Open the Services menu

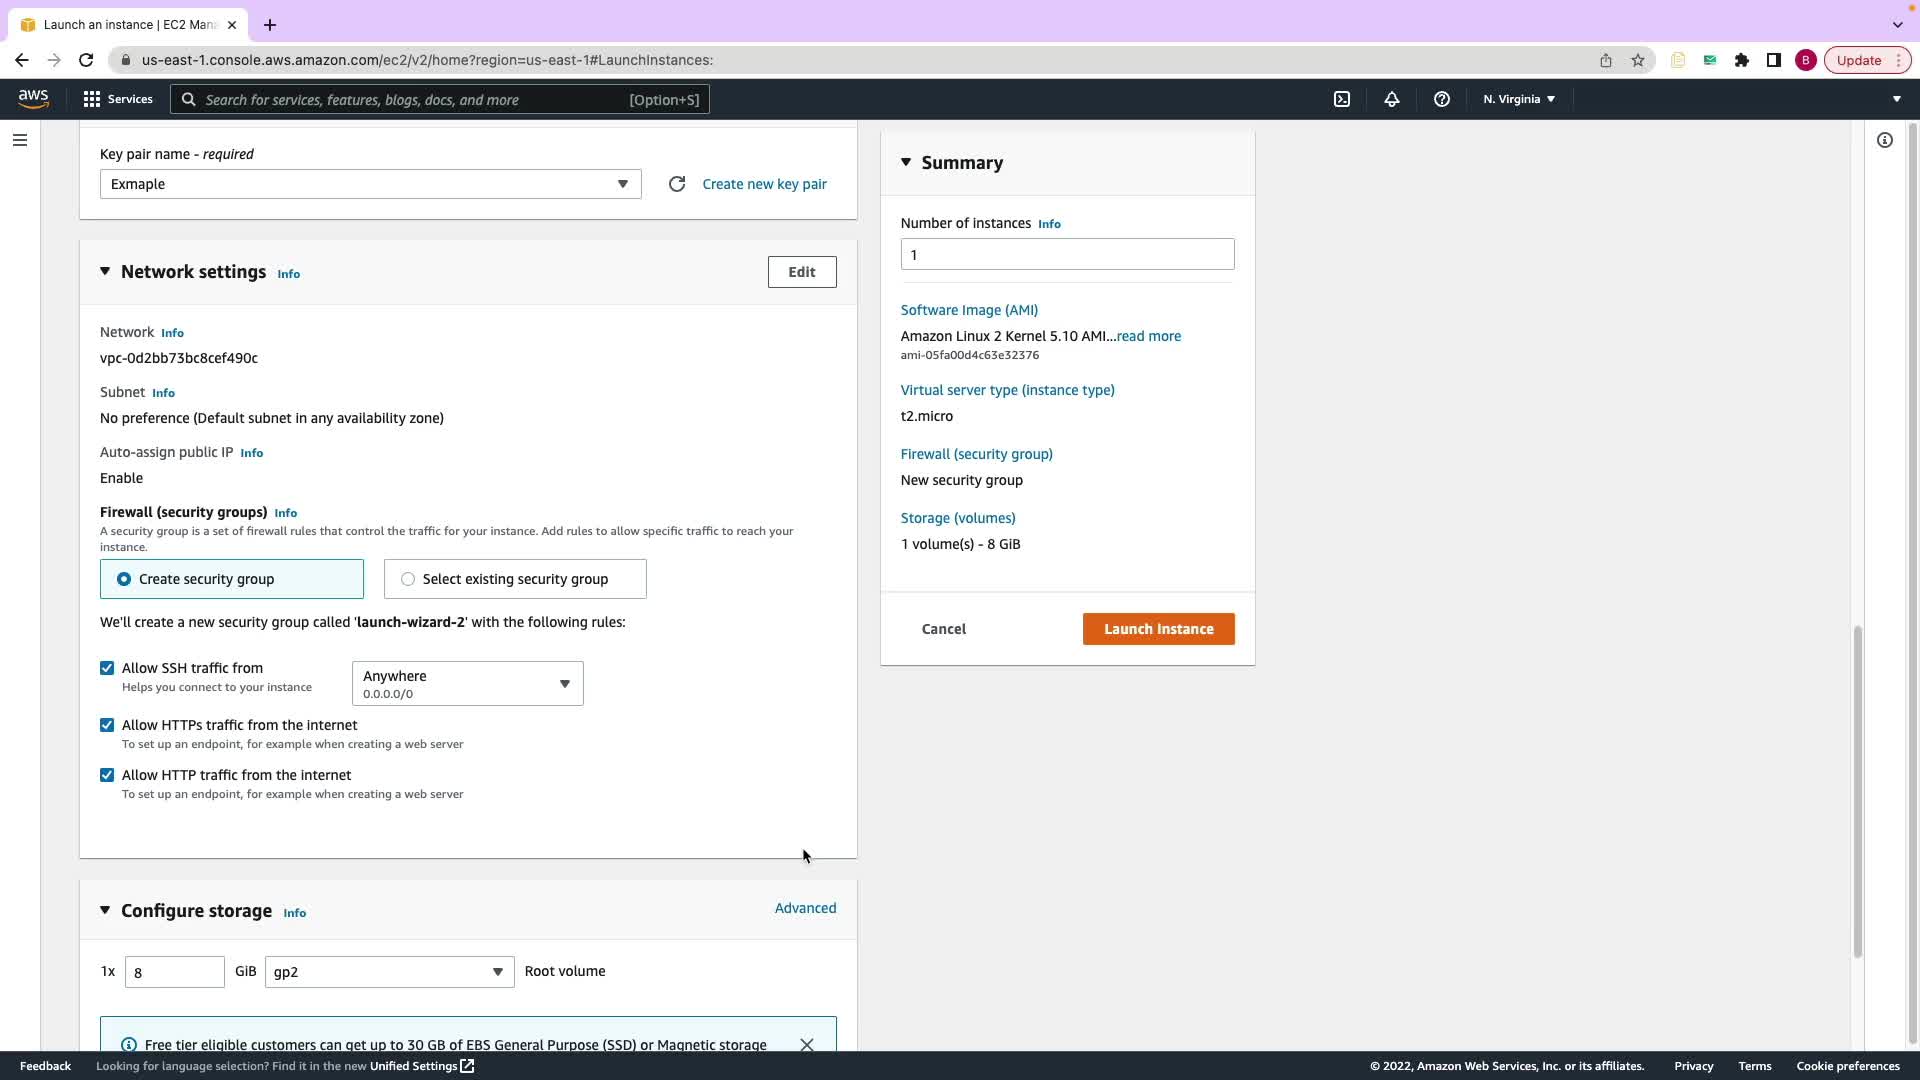pyautogui.click(x=118, y=99)
